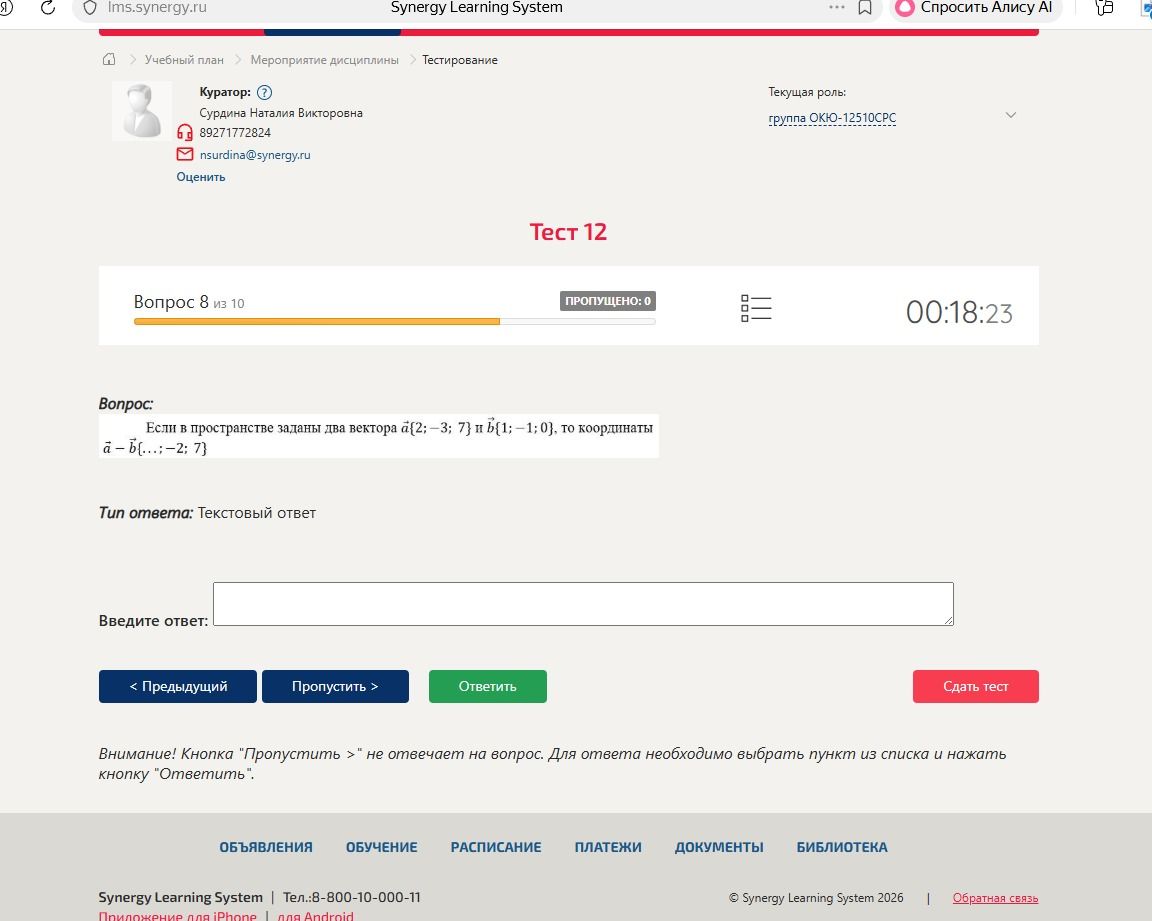Viewport: 1152px width, 921px height.
Task: Open the ОБЪЯВЛЕНИЯ footer menu
Action: tap(266, 847)
